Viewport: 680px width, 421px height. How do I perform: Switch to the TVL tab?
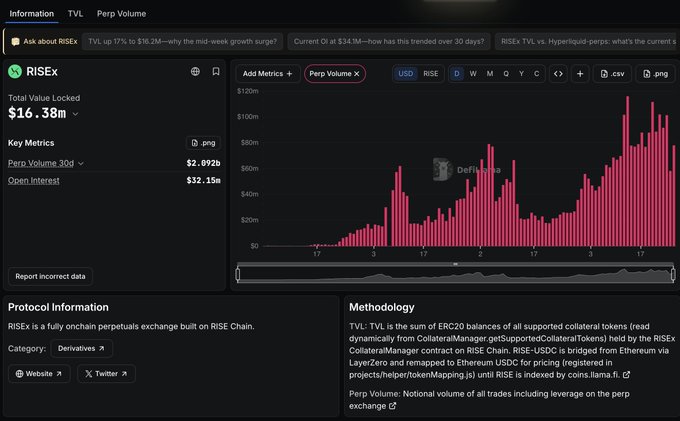click(75, 13)
